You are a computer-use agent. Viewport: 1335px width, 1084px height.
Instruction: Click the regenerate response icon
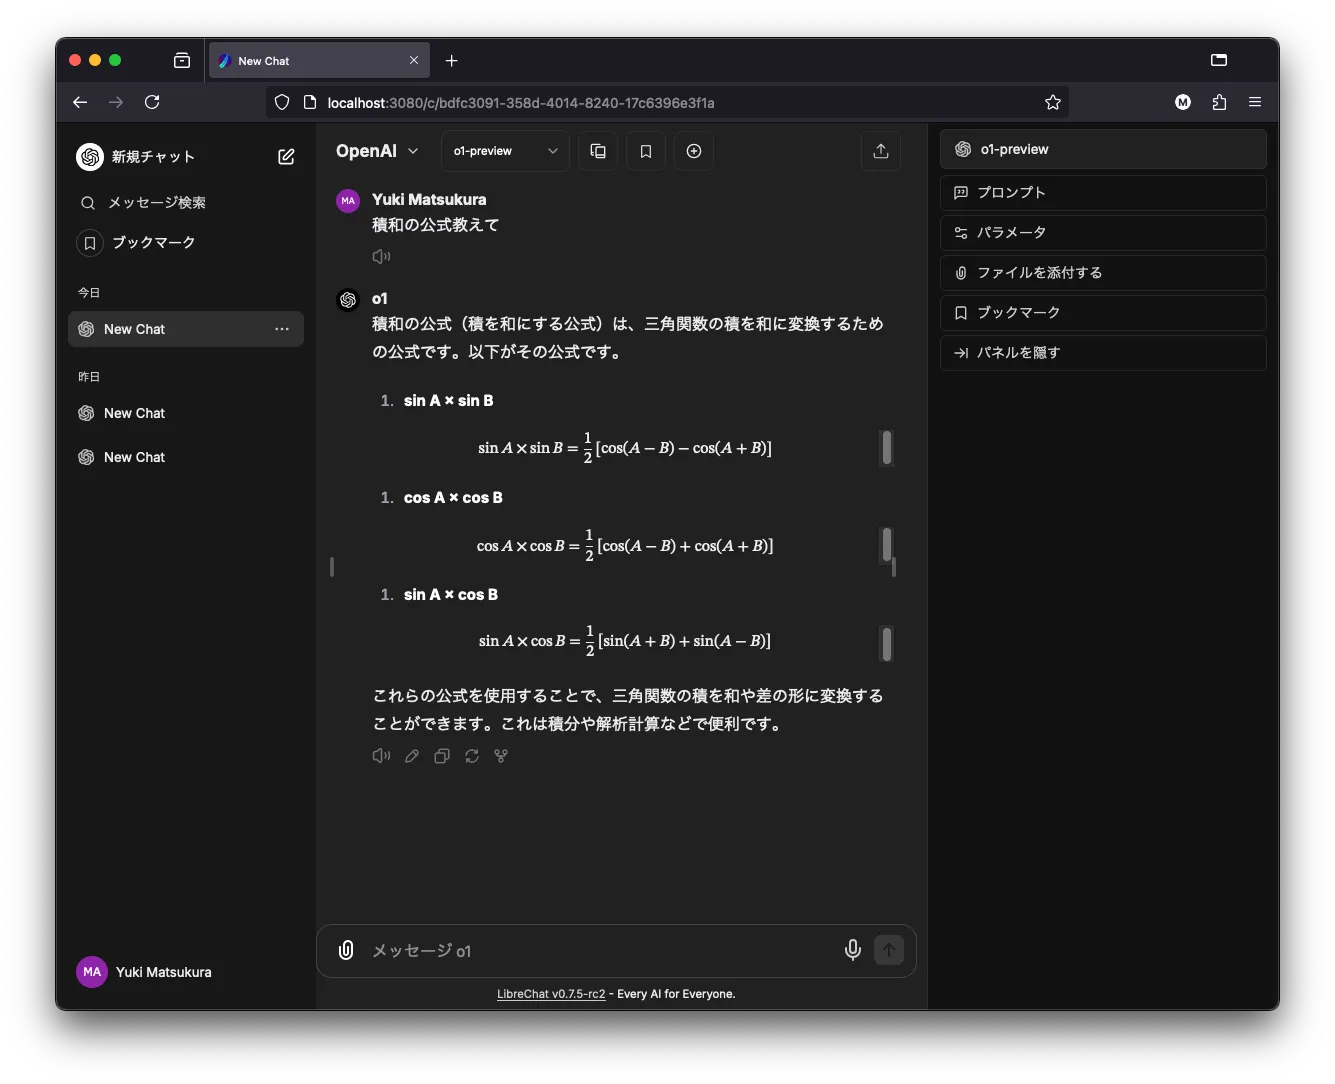pos(471,756)
